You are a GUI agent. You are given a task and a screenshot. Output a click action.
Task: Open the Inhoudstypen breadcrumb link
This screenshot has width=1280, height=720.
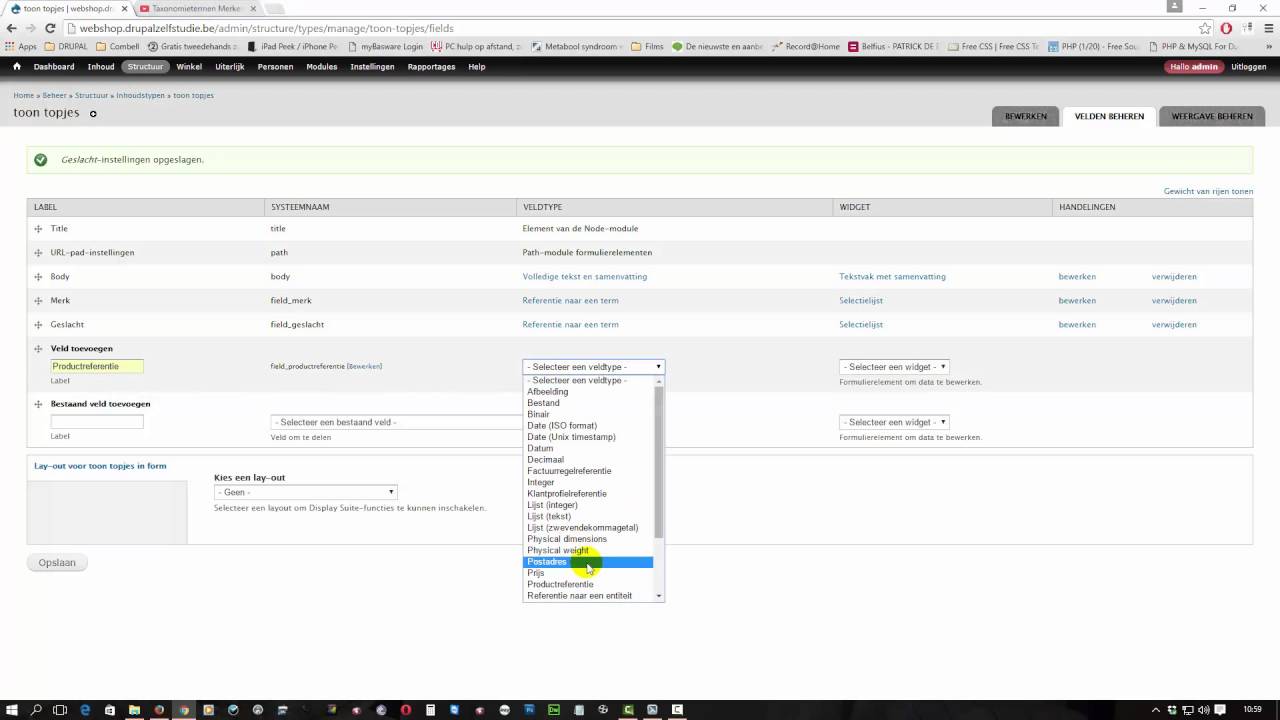click(140, 95)
